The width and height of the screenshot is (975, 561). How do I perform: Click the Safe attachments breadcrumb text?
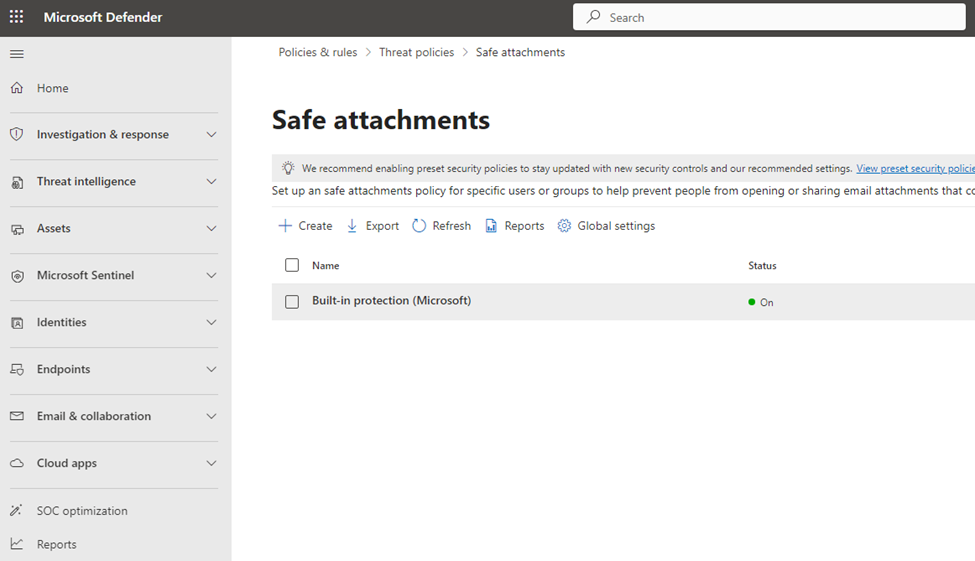[x=520, y=52]
